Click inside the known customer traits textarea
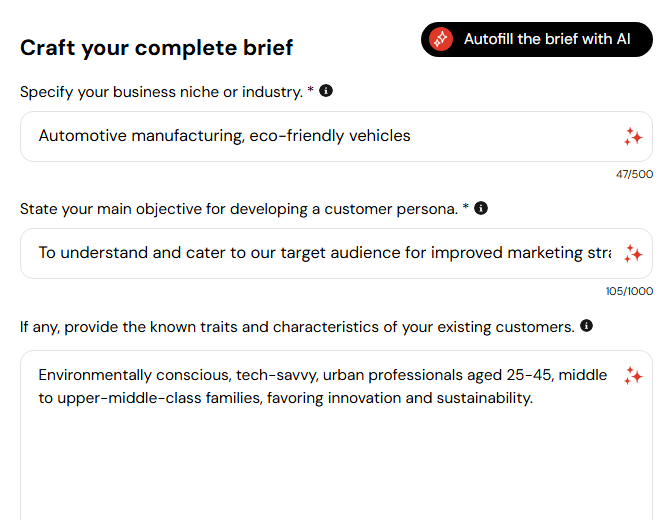 tap(336, 435)
